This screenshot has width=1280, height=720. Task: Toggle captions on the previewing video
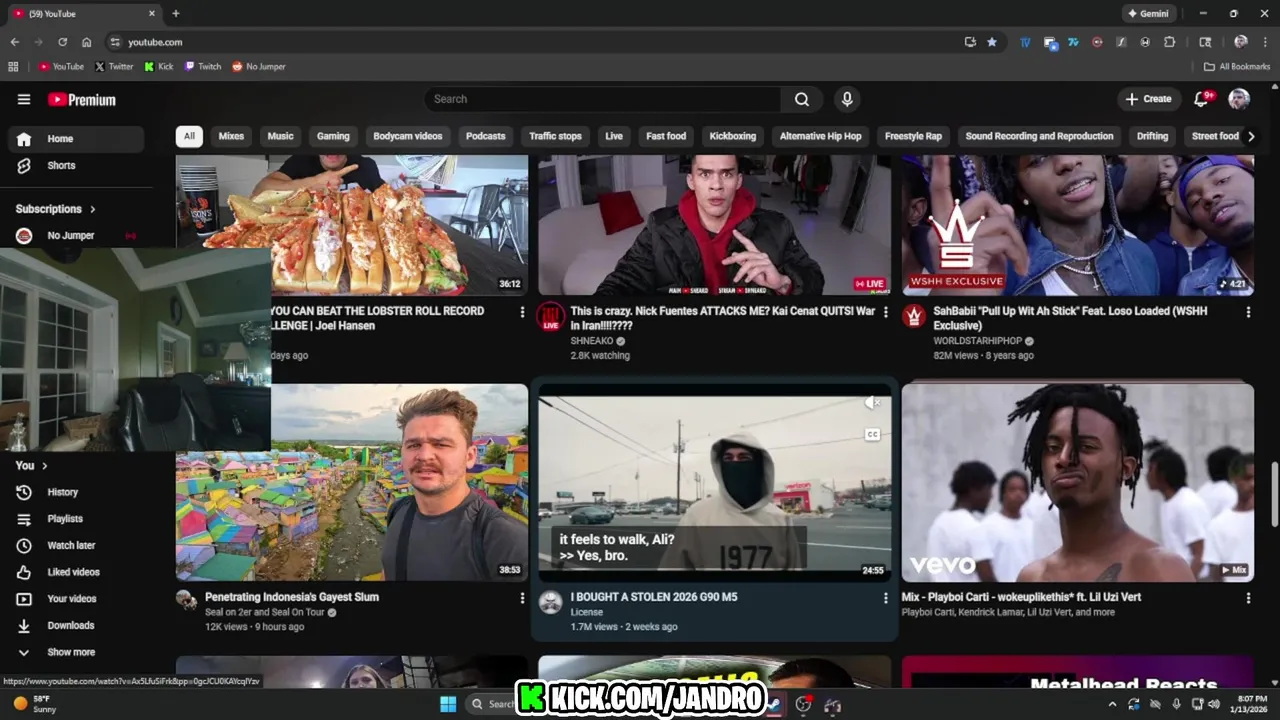coord(873,435)
